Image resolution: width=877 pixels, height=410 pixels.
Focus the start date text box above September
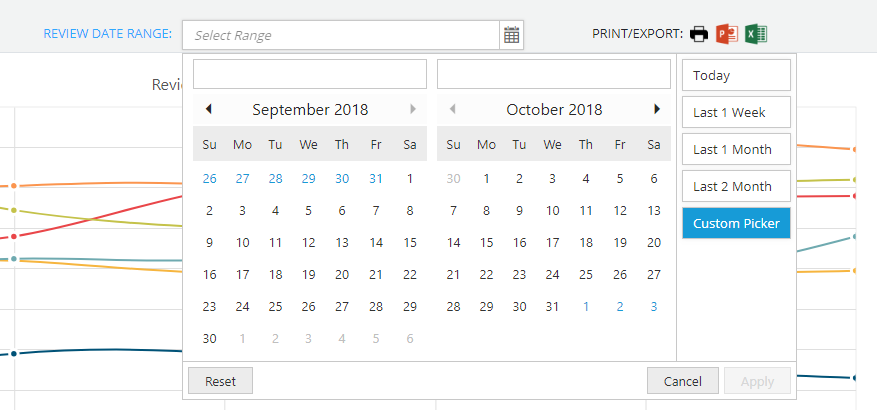point(310,74)
